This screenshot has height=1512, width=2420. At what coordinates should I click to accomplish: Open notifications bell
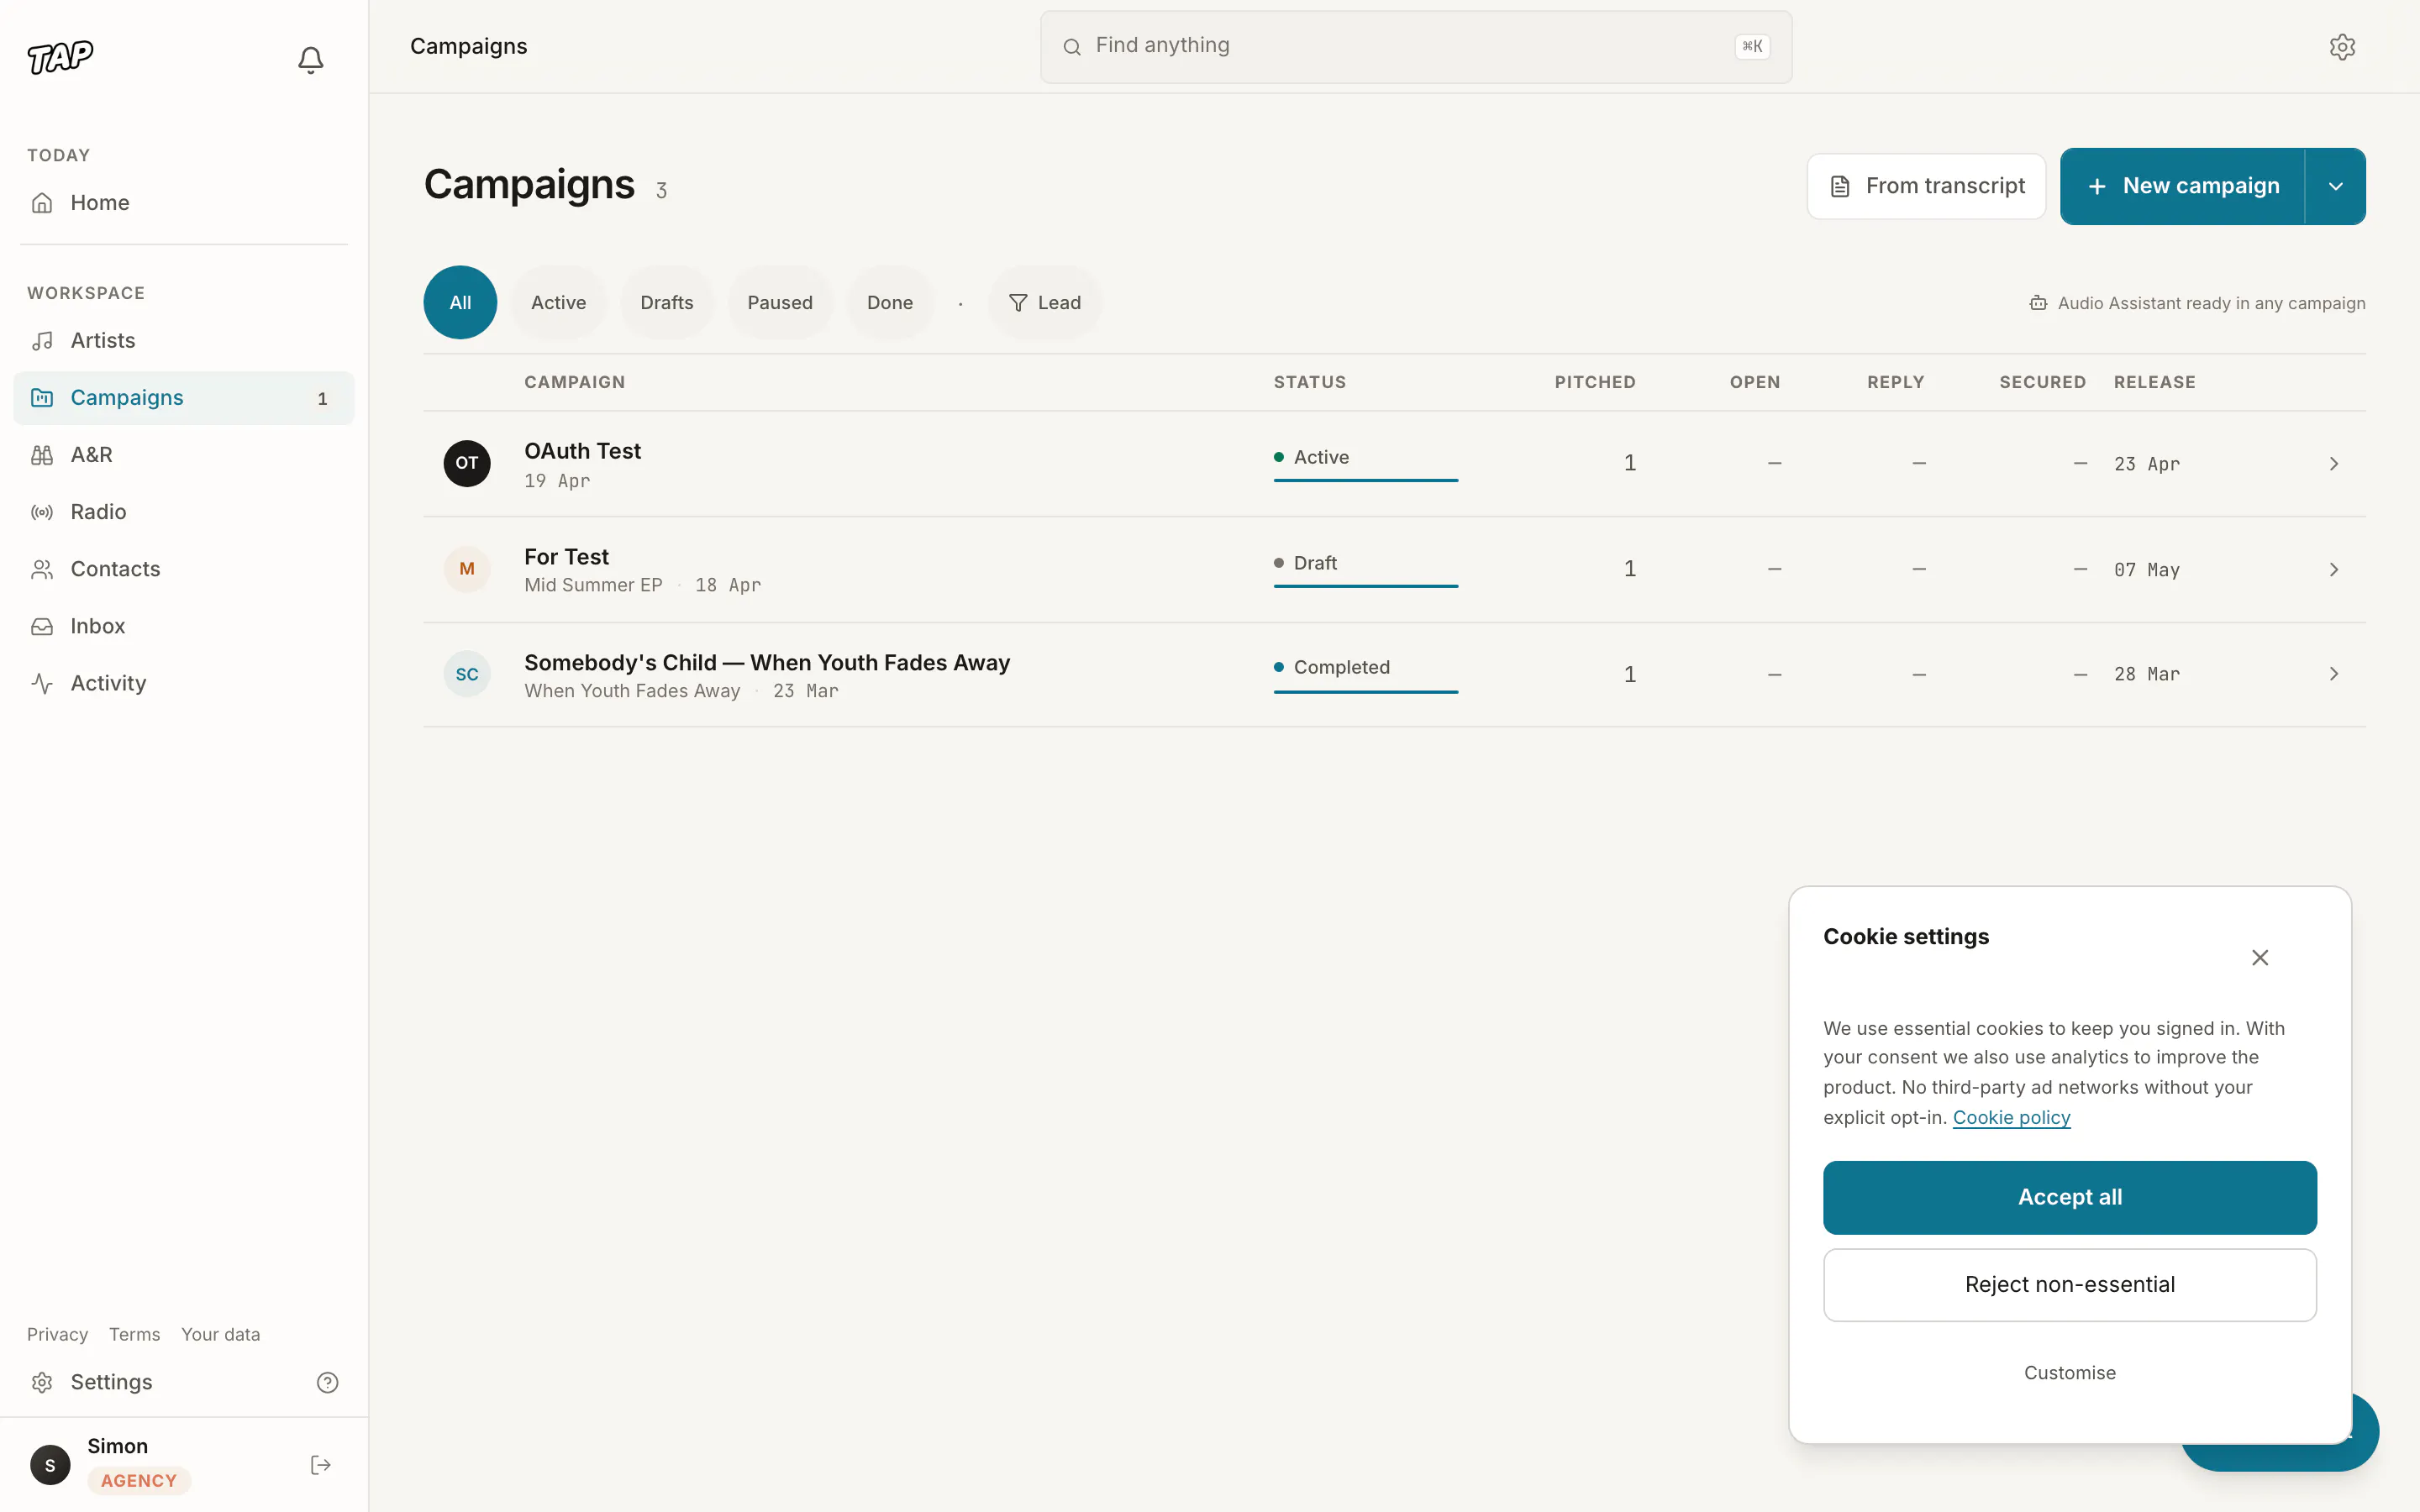tap(311, 60)
